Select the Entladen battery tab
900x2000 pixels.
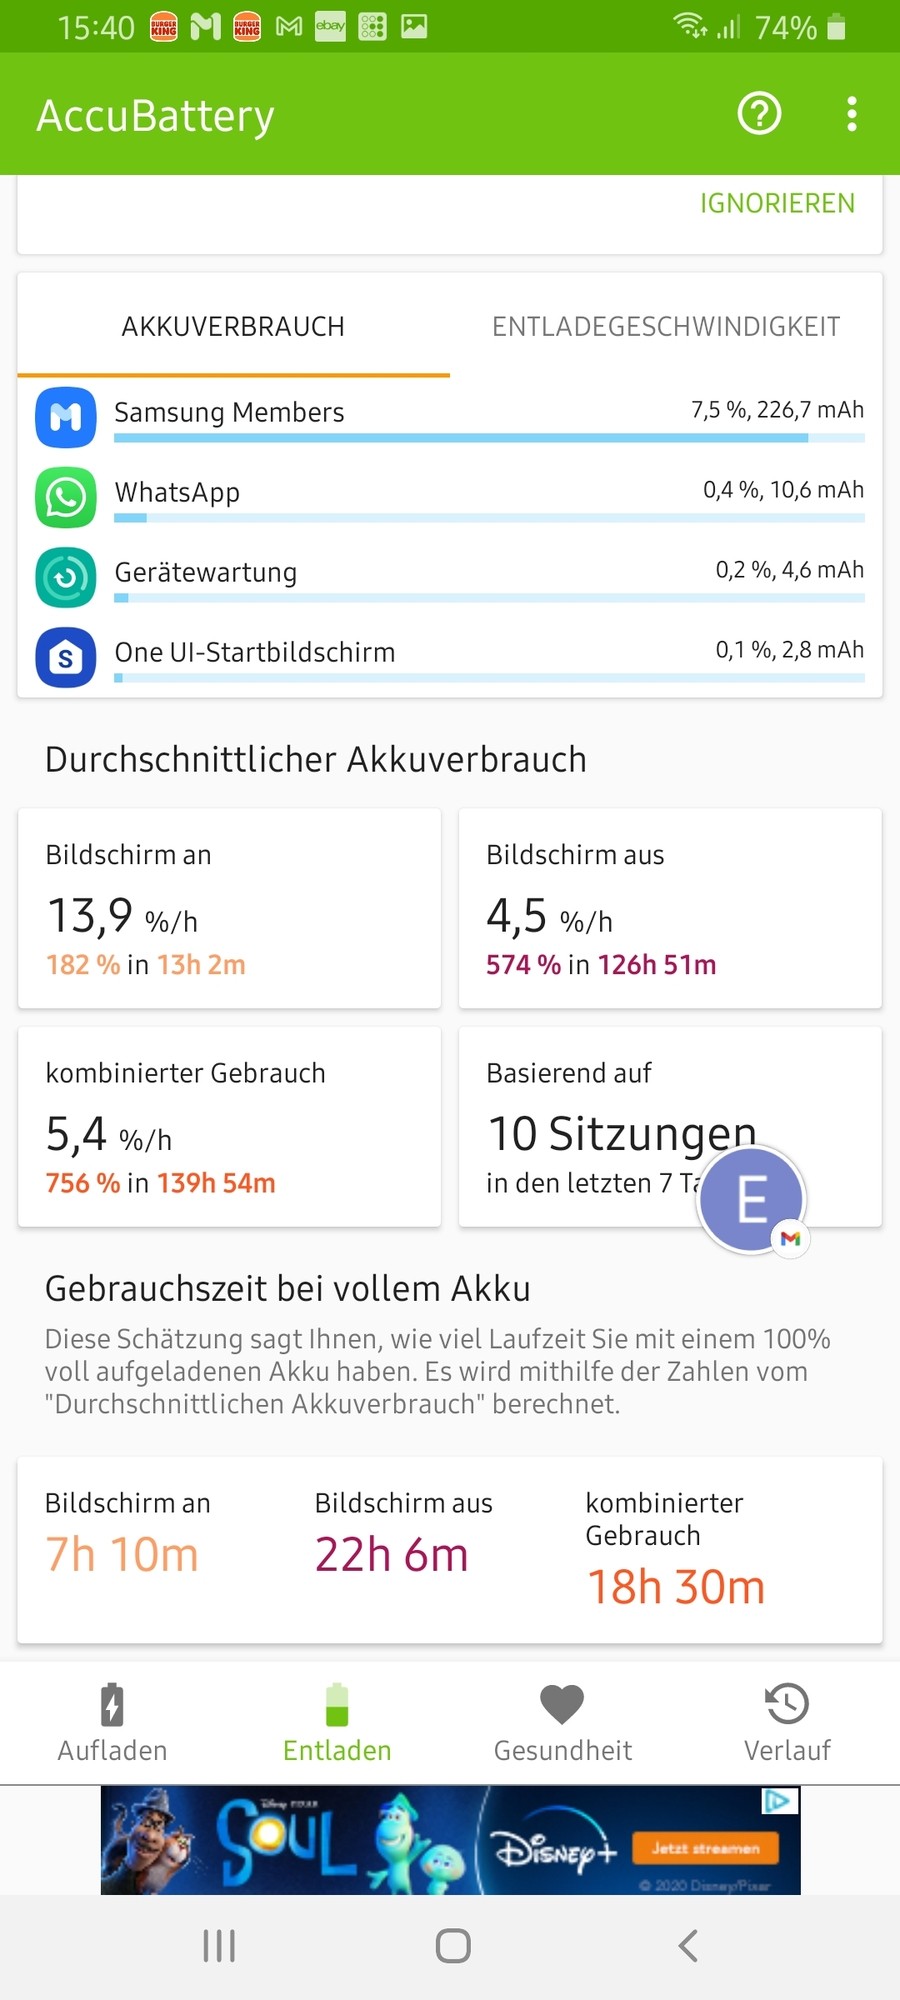pos(337,1724)
